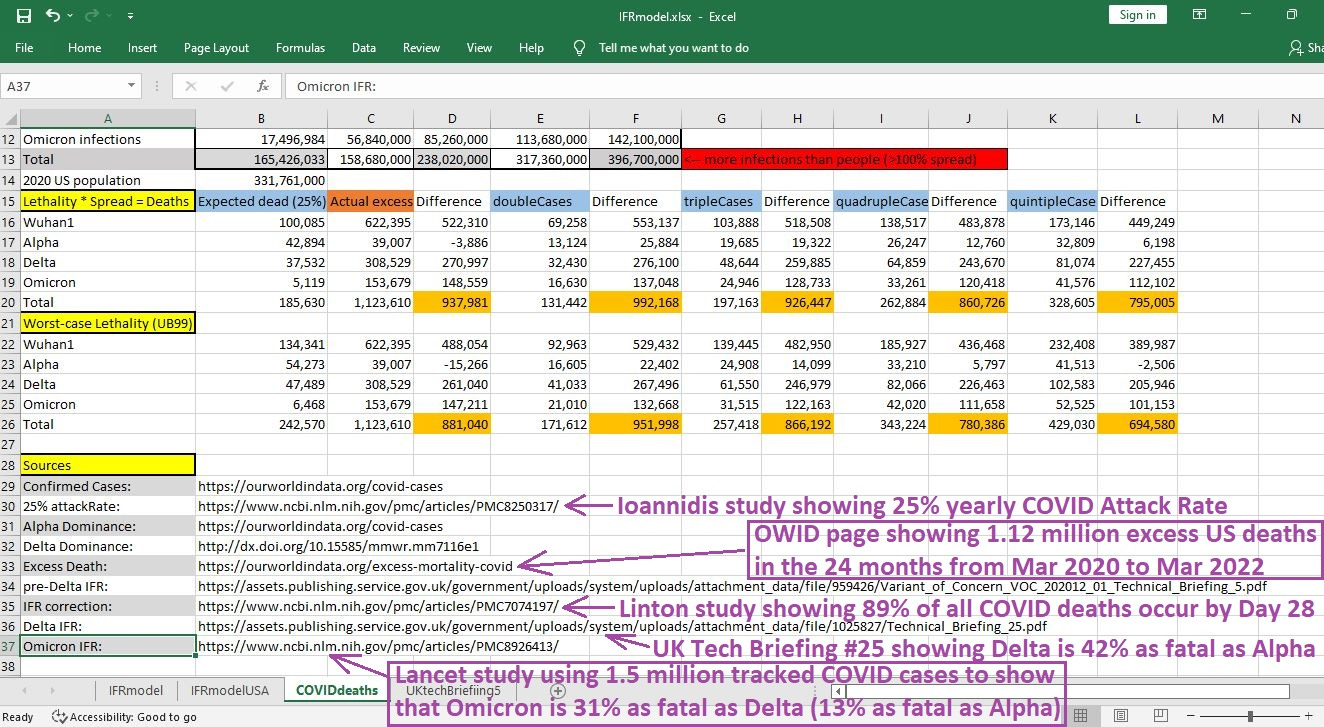Click the zoom slider handle

pos(1250,716)
